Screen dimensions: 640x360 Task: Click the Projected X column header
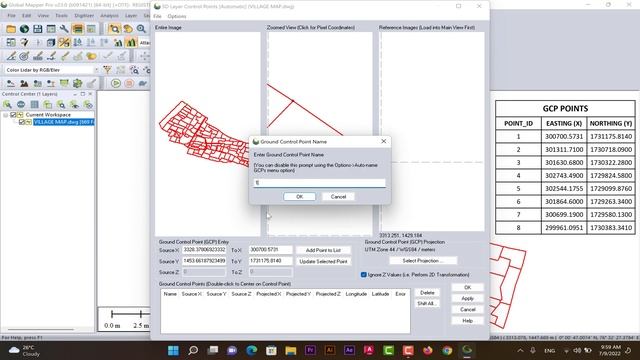(x=268, y=294)
